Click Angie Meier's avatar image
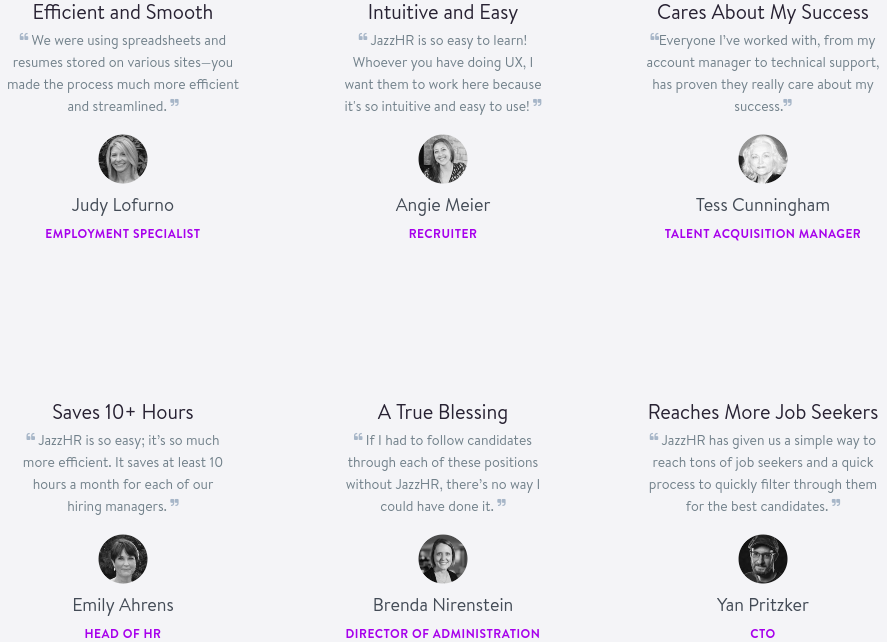This screenshot has width=887, height=642. 443,159
